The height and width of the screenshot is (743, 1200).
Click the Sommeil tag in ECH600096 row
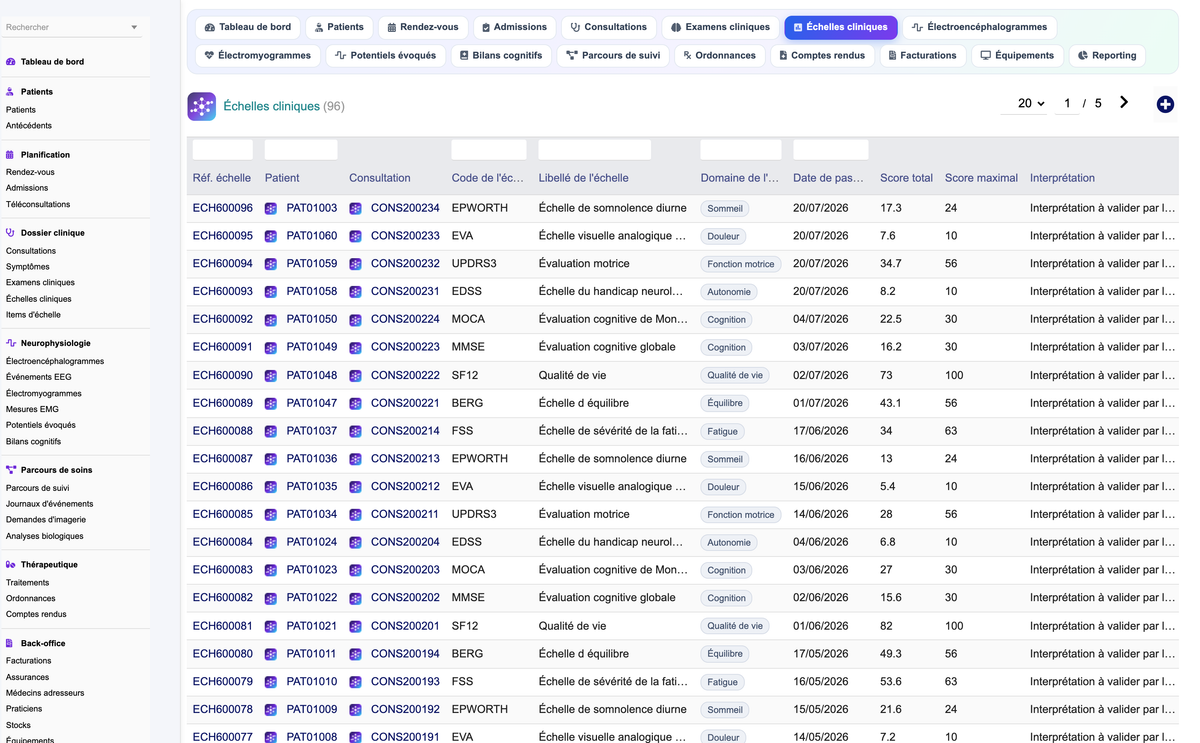[725, 209]
